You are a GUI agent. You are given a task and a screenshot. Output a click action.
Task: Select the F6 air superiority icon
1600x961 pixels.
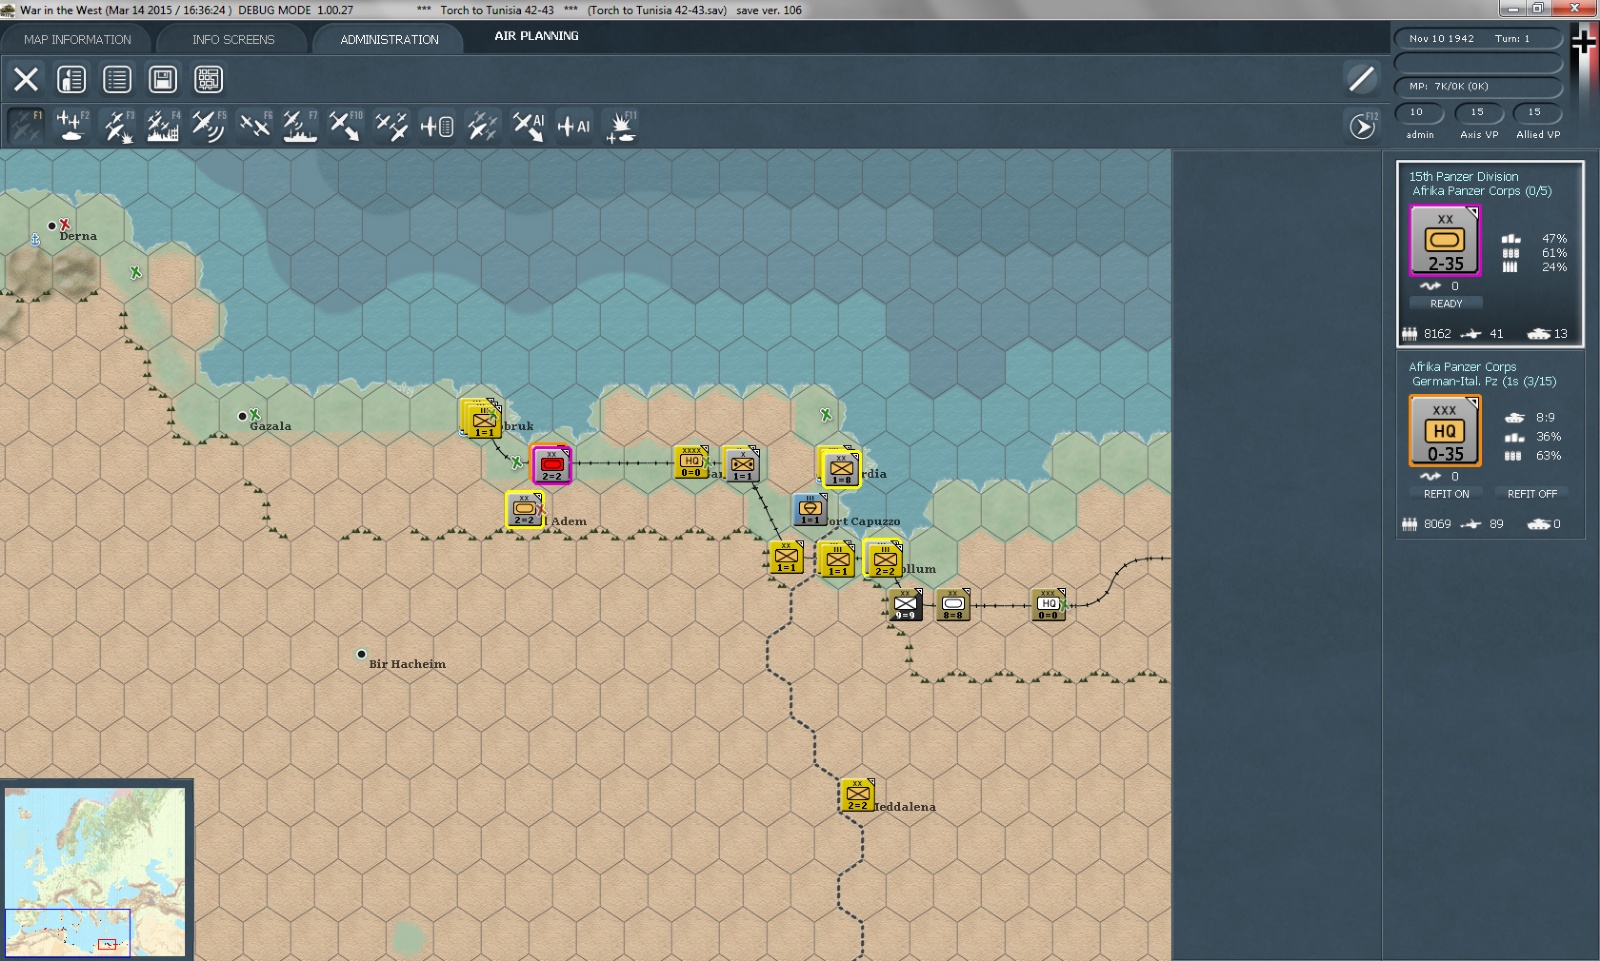(254, 126)
